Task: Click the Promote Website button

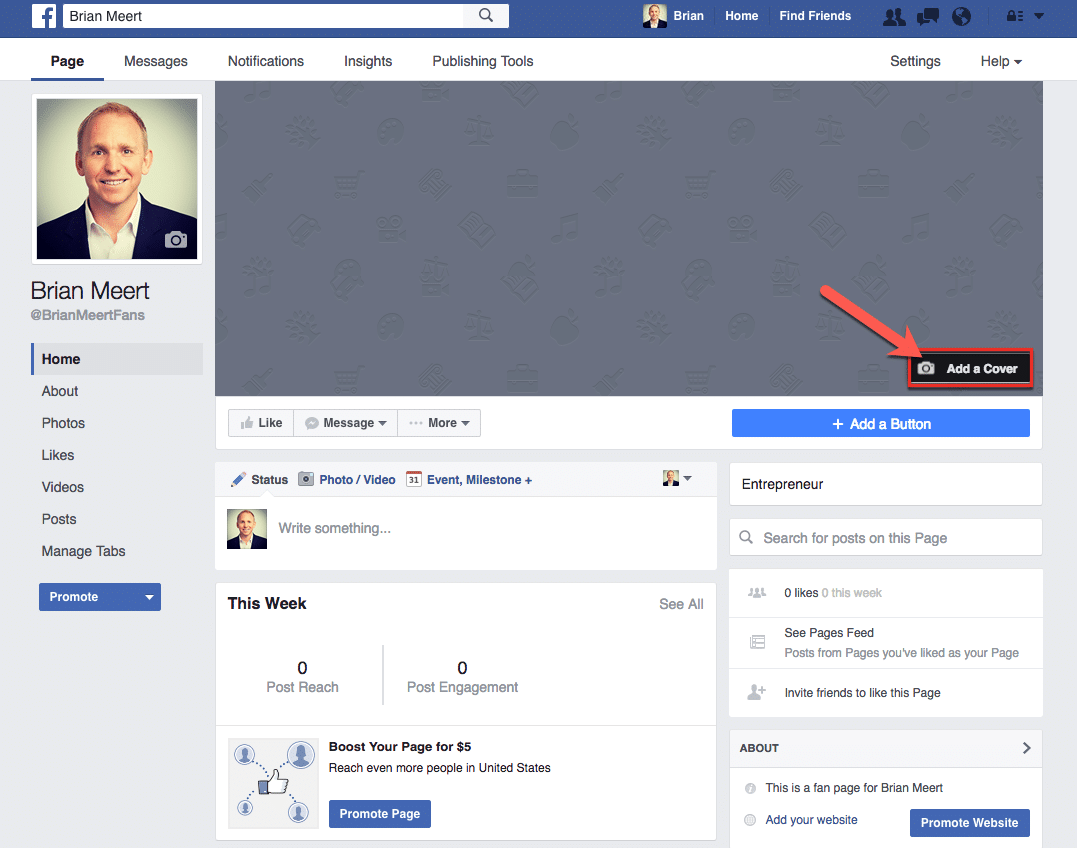Action: [x=969, y=823]
